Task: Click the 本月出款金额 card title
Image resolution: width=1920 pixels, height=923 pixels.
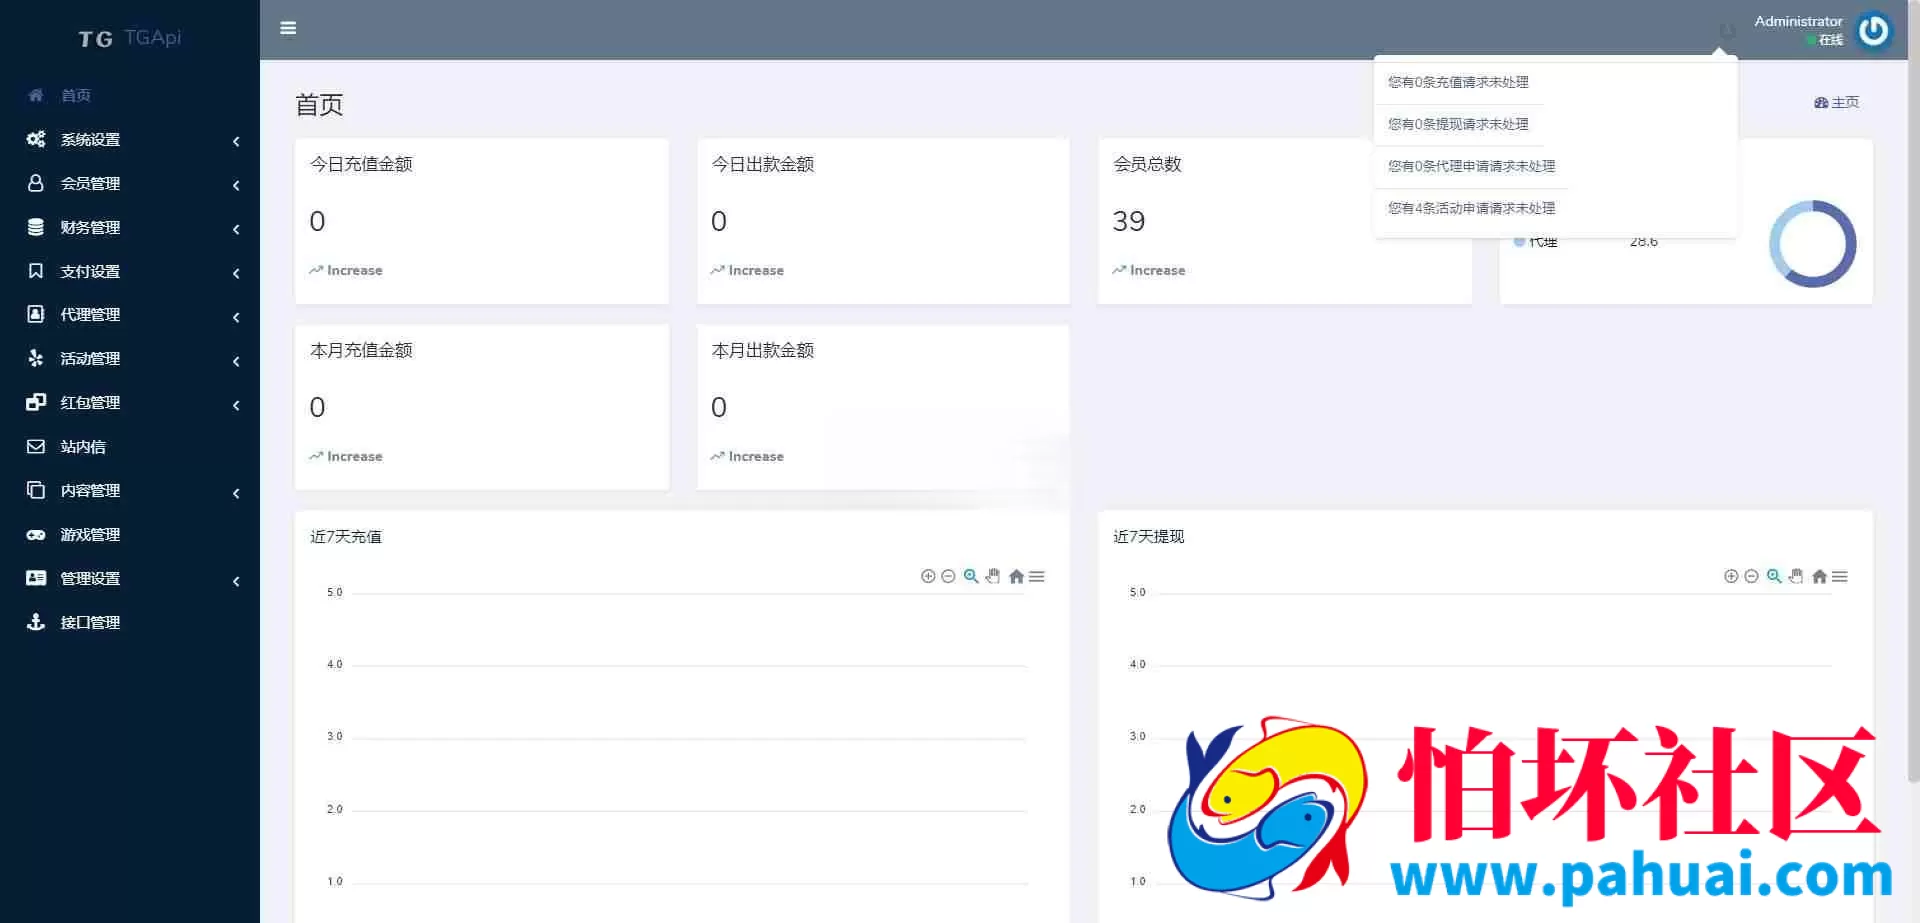Action: (763, 350)
